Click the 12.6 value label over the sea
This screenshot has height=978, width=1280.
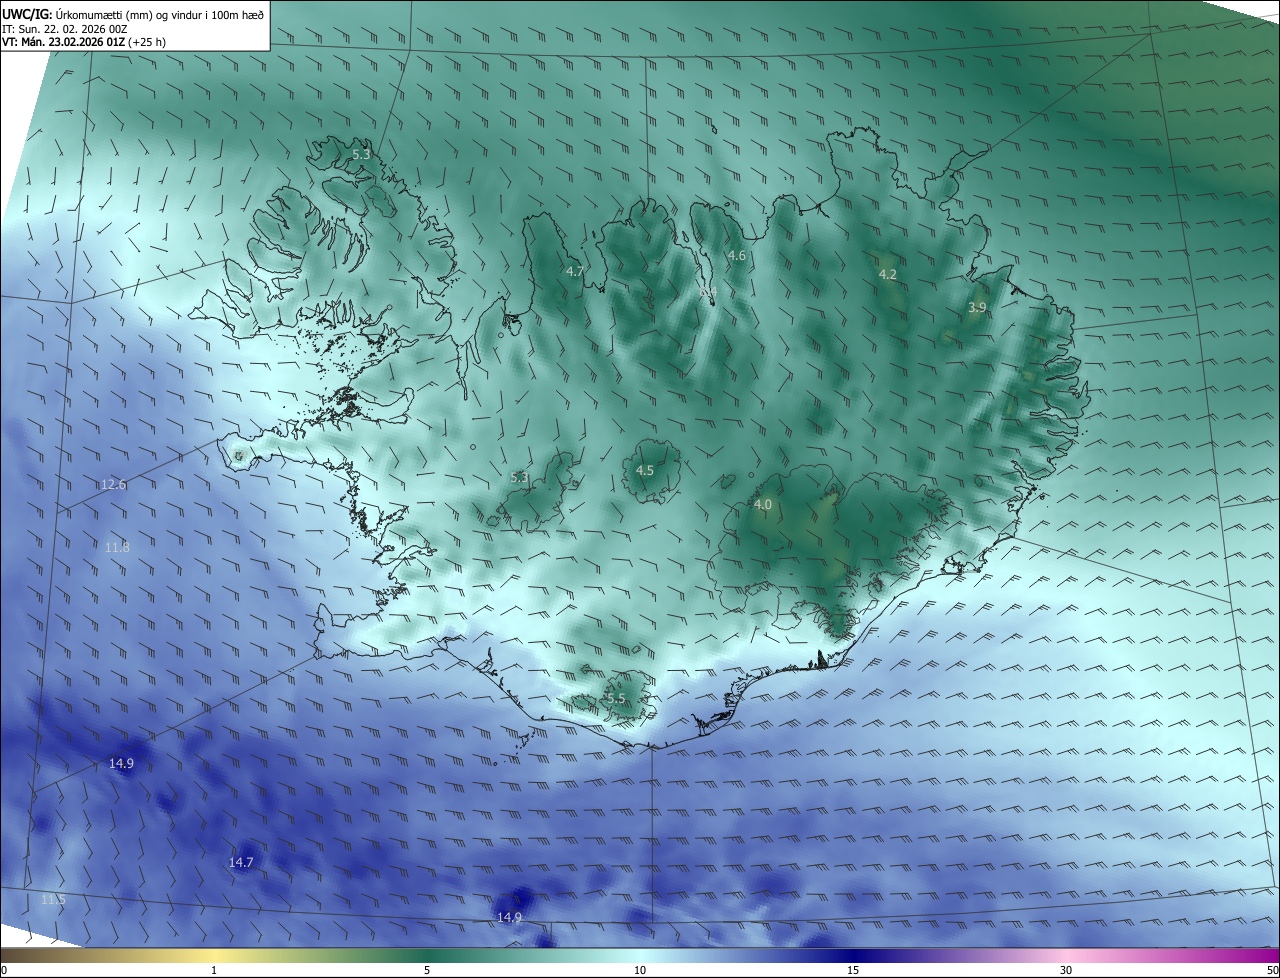pos(114,485)
